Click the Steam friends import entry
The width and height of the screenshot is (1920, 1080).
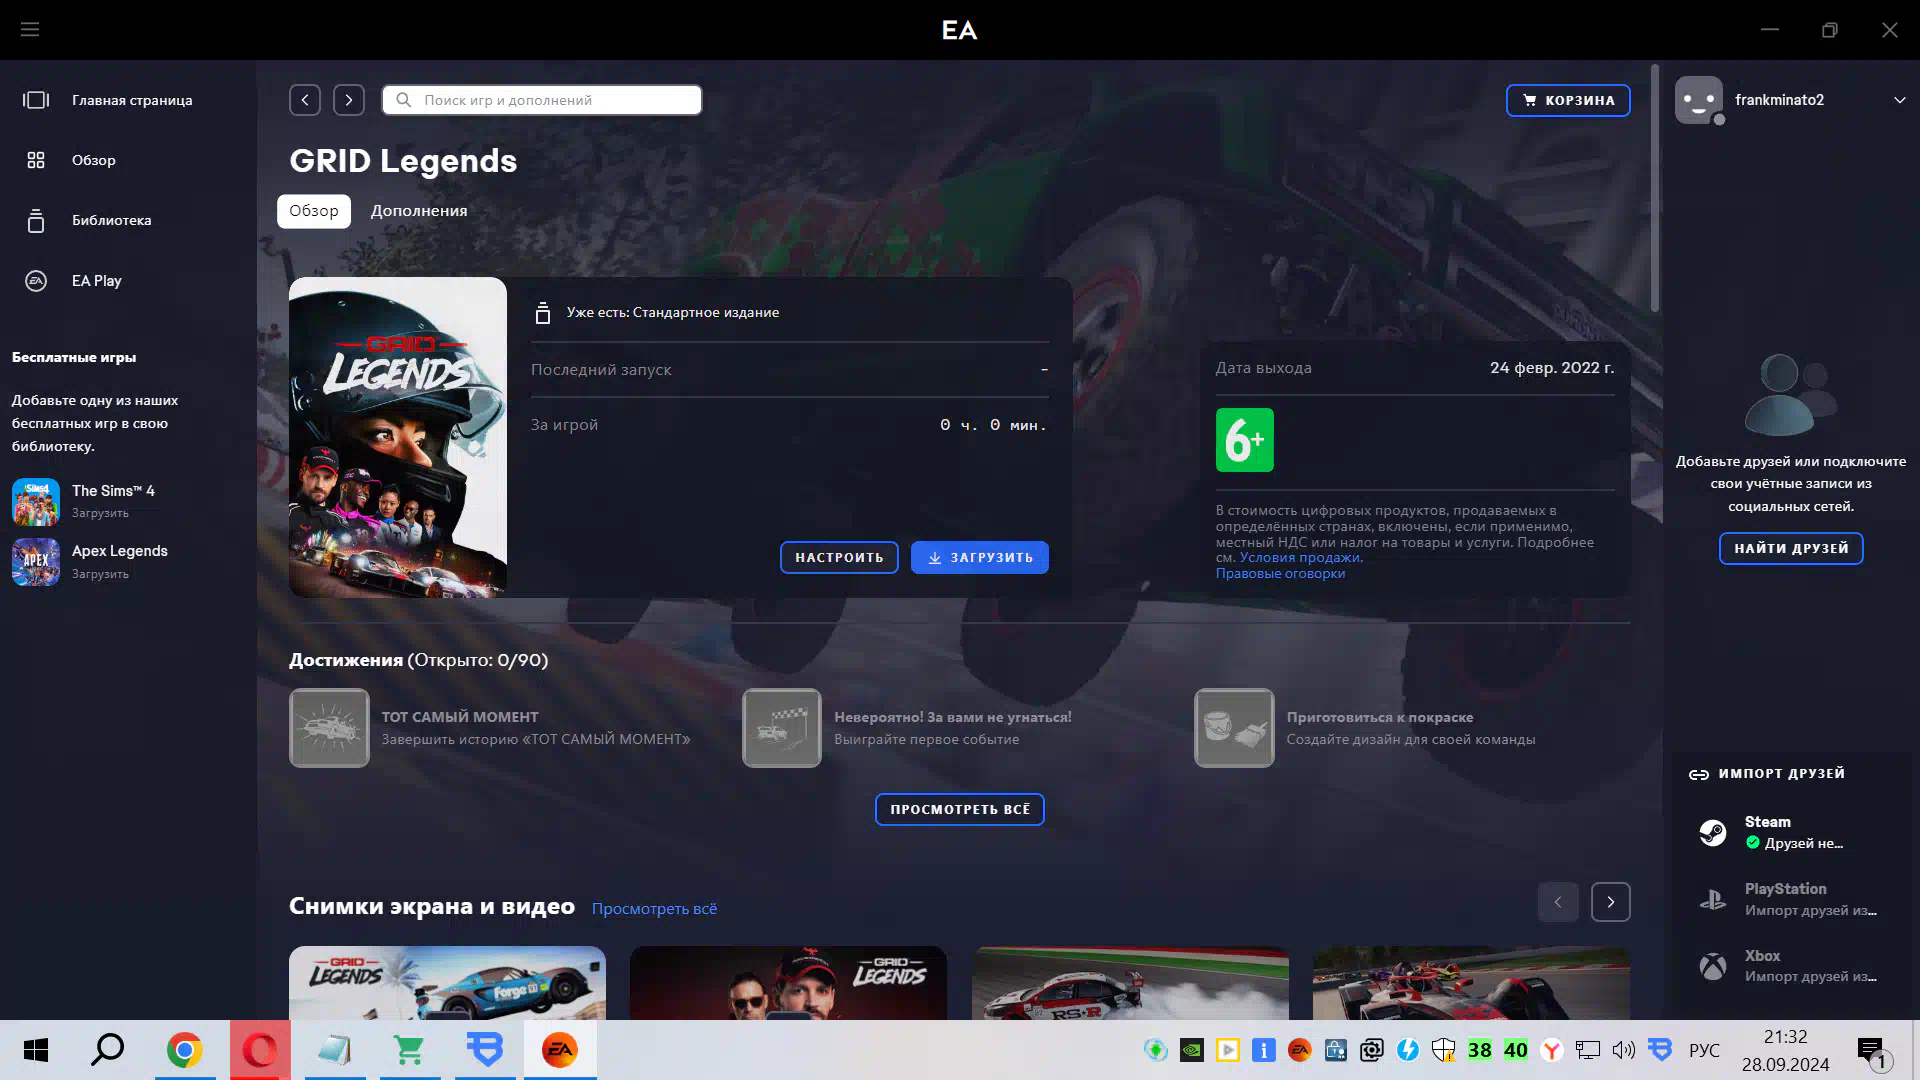[1790, 832]
